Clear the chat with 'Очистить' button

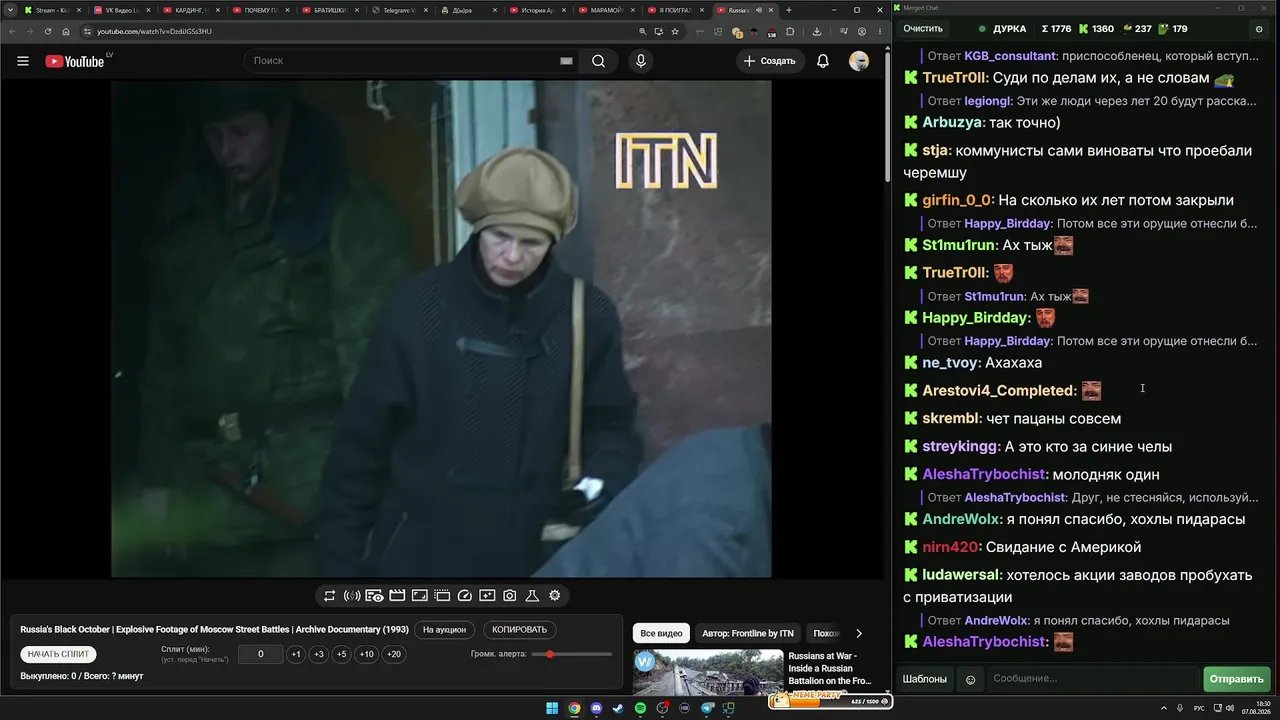pyautogui.click(x=923, y=29)
